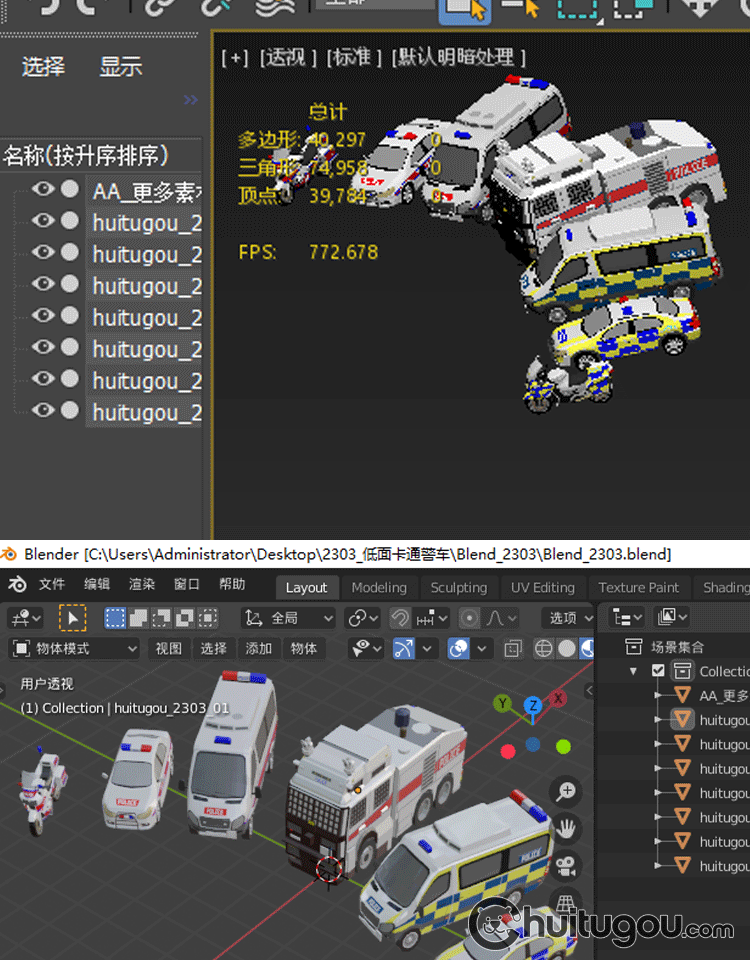The image size is (750, 960).
Task: Switch to the Modeling workspace tab
Action: pyautogui.click(x=379, y=587)
